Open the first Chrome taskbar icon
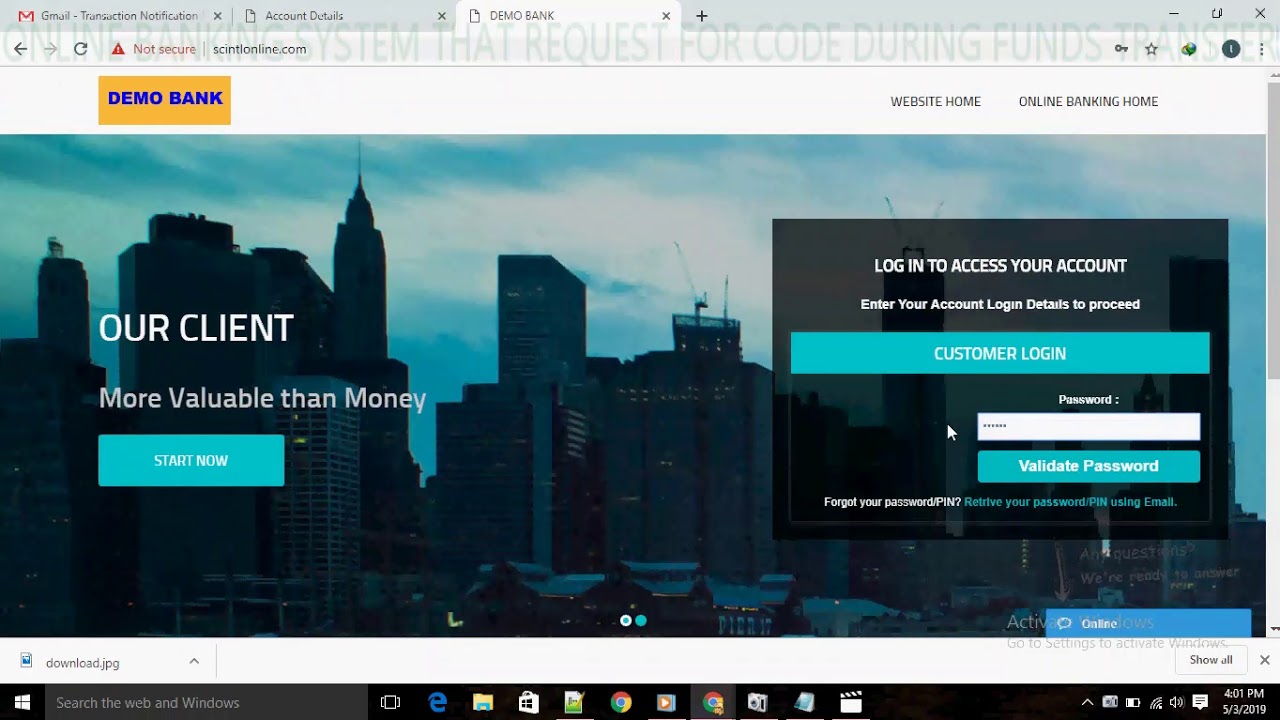 pyautogui.click(x=621, y=702)
